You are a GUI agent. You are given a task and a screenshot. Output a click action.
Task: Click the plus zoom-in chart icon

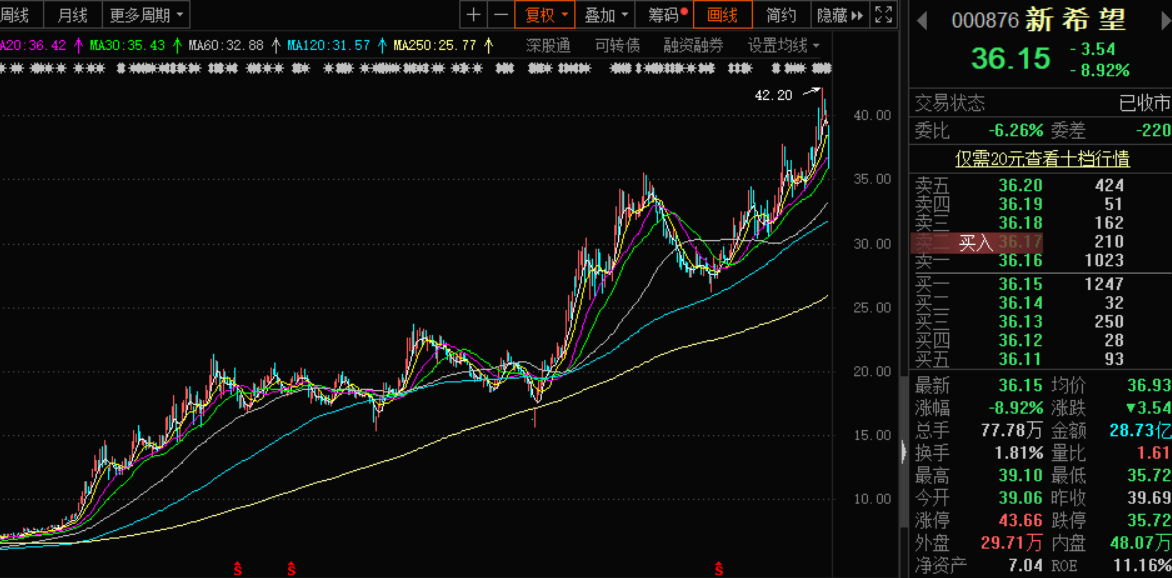coord(473,15)
